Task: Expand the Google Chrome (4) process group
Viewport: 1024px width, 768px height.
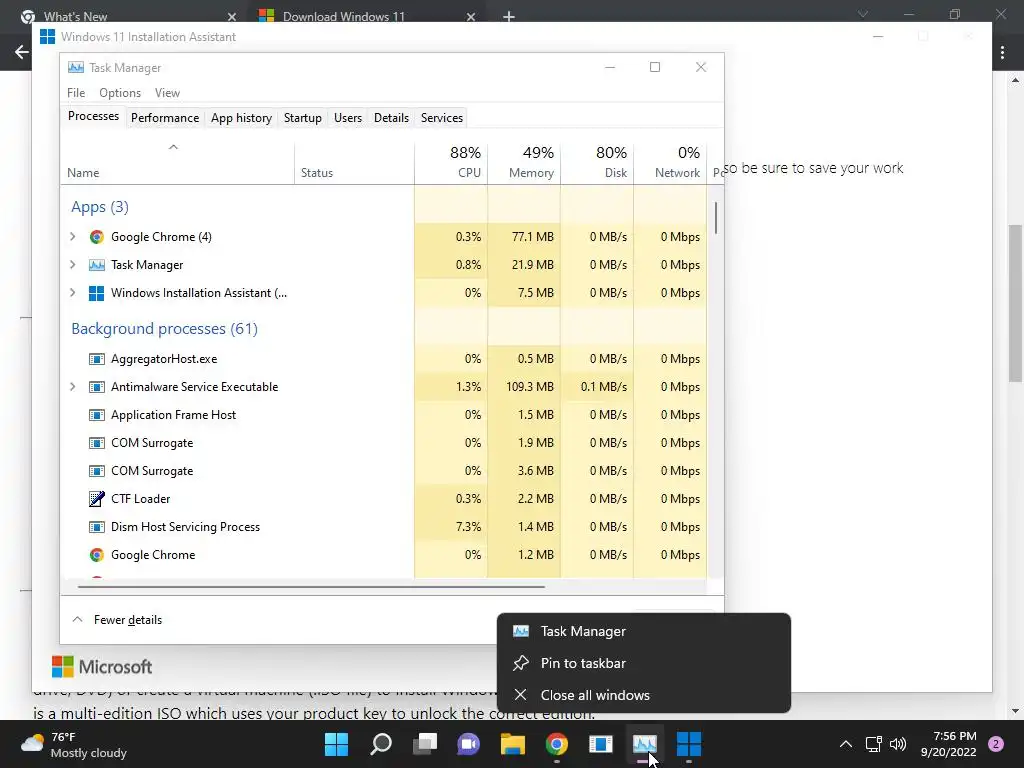Action: pyautogui.click(x=72, y=237)
